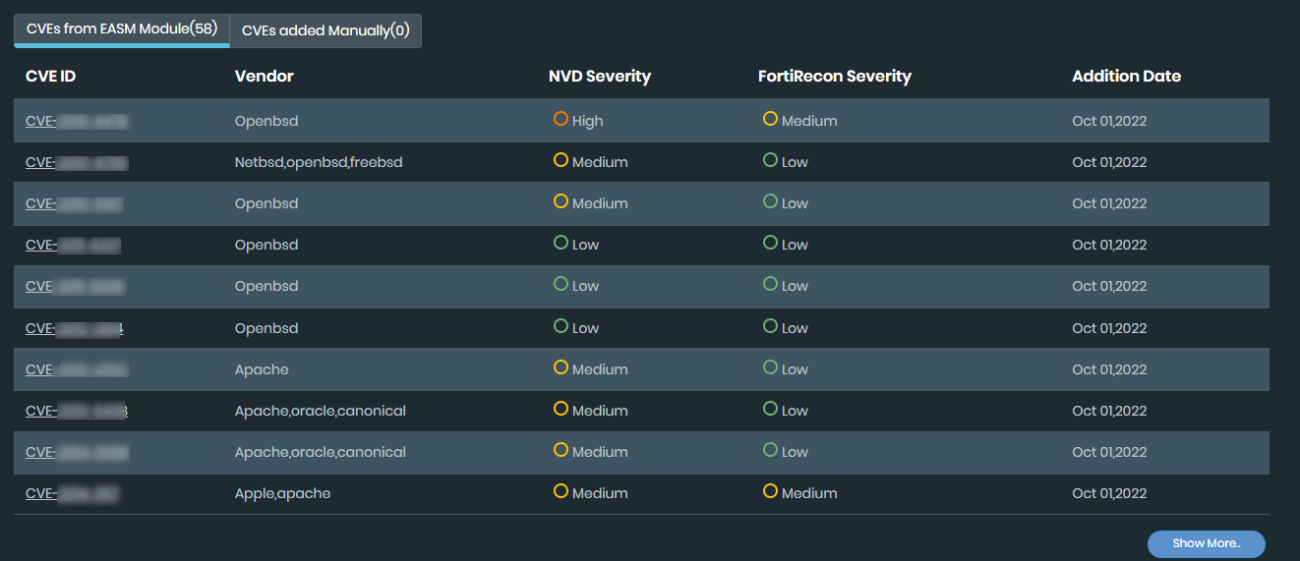
Task: Click FortiRecon Medium icon in Apple,apache row
Action: [x=770, y=492]
